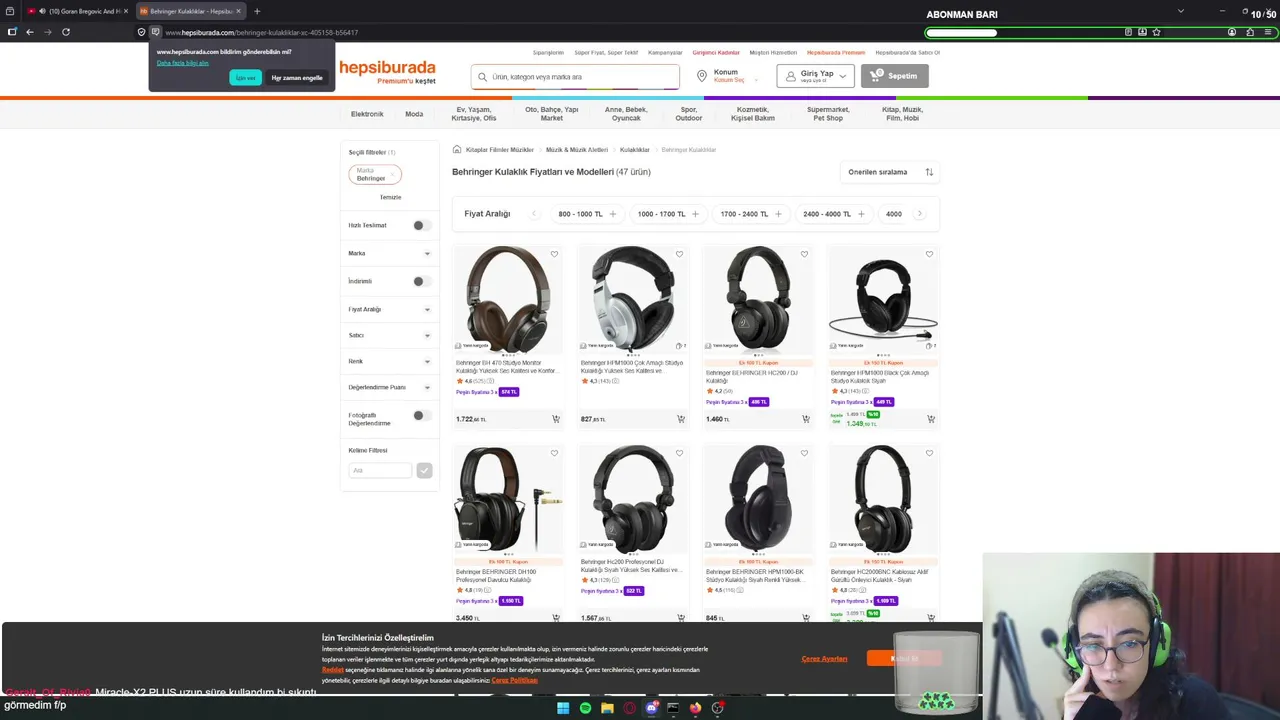Favorite the BH 470 Stüdyo Monitor headphone

click(554, 254)
